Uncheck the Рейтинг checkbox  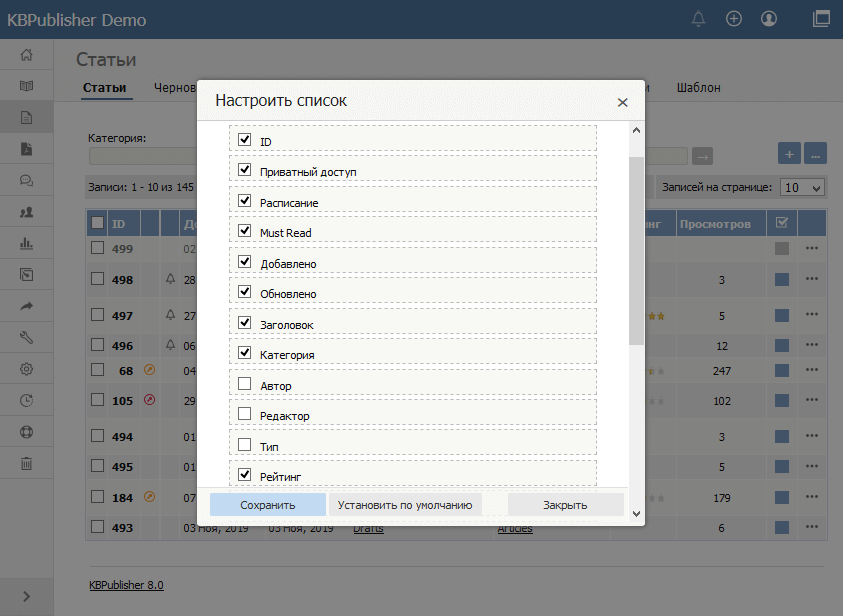click(x=245, y=475)
